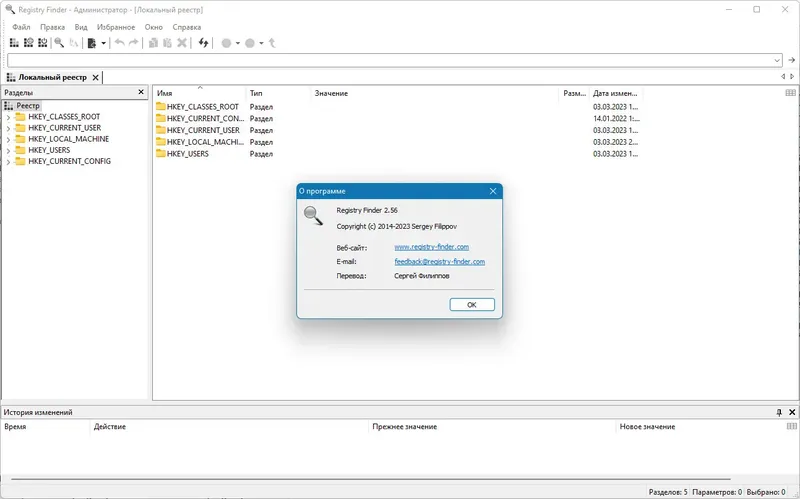Screen dimensions: 800x499
Task: Sort list by Значение column header
Action: click(x=435, y=93)
